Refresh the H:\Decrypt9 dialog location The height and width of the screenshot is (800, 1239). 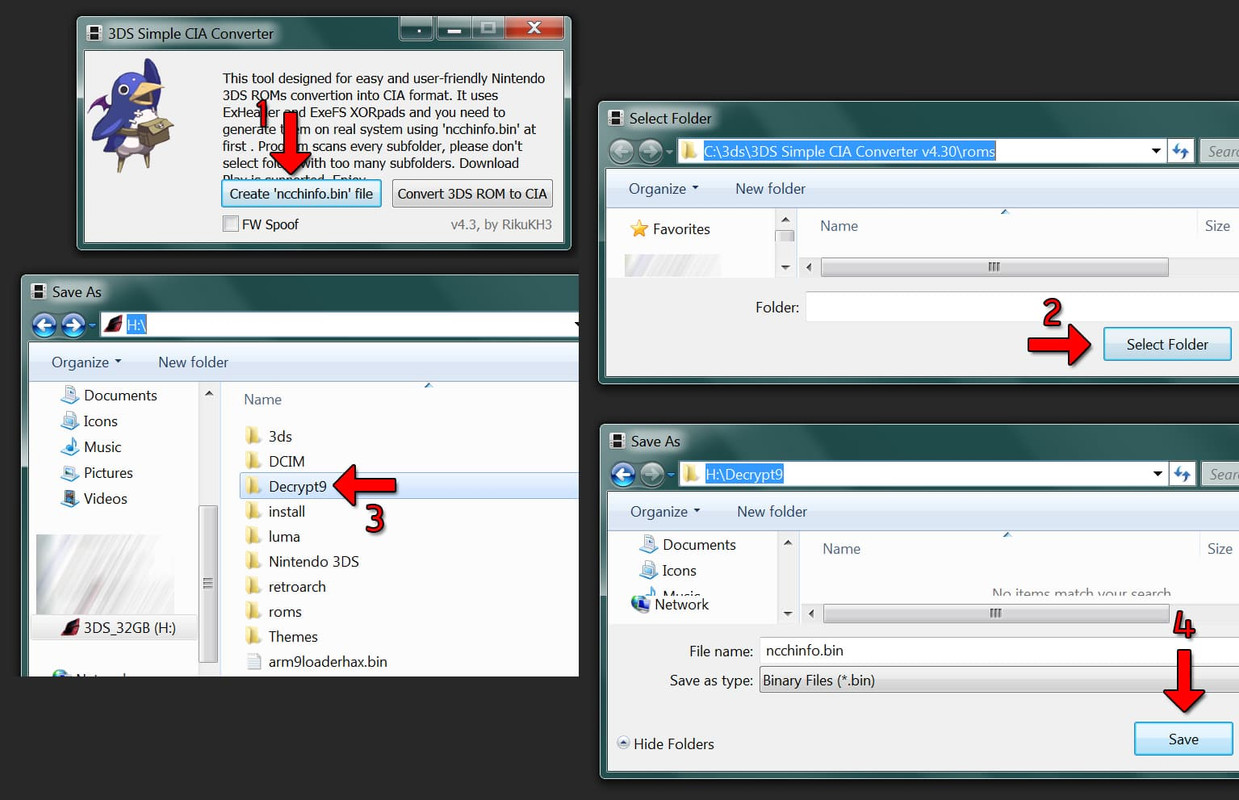pyautogui.click(x=1181, y=474)
